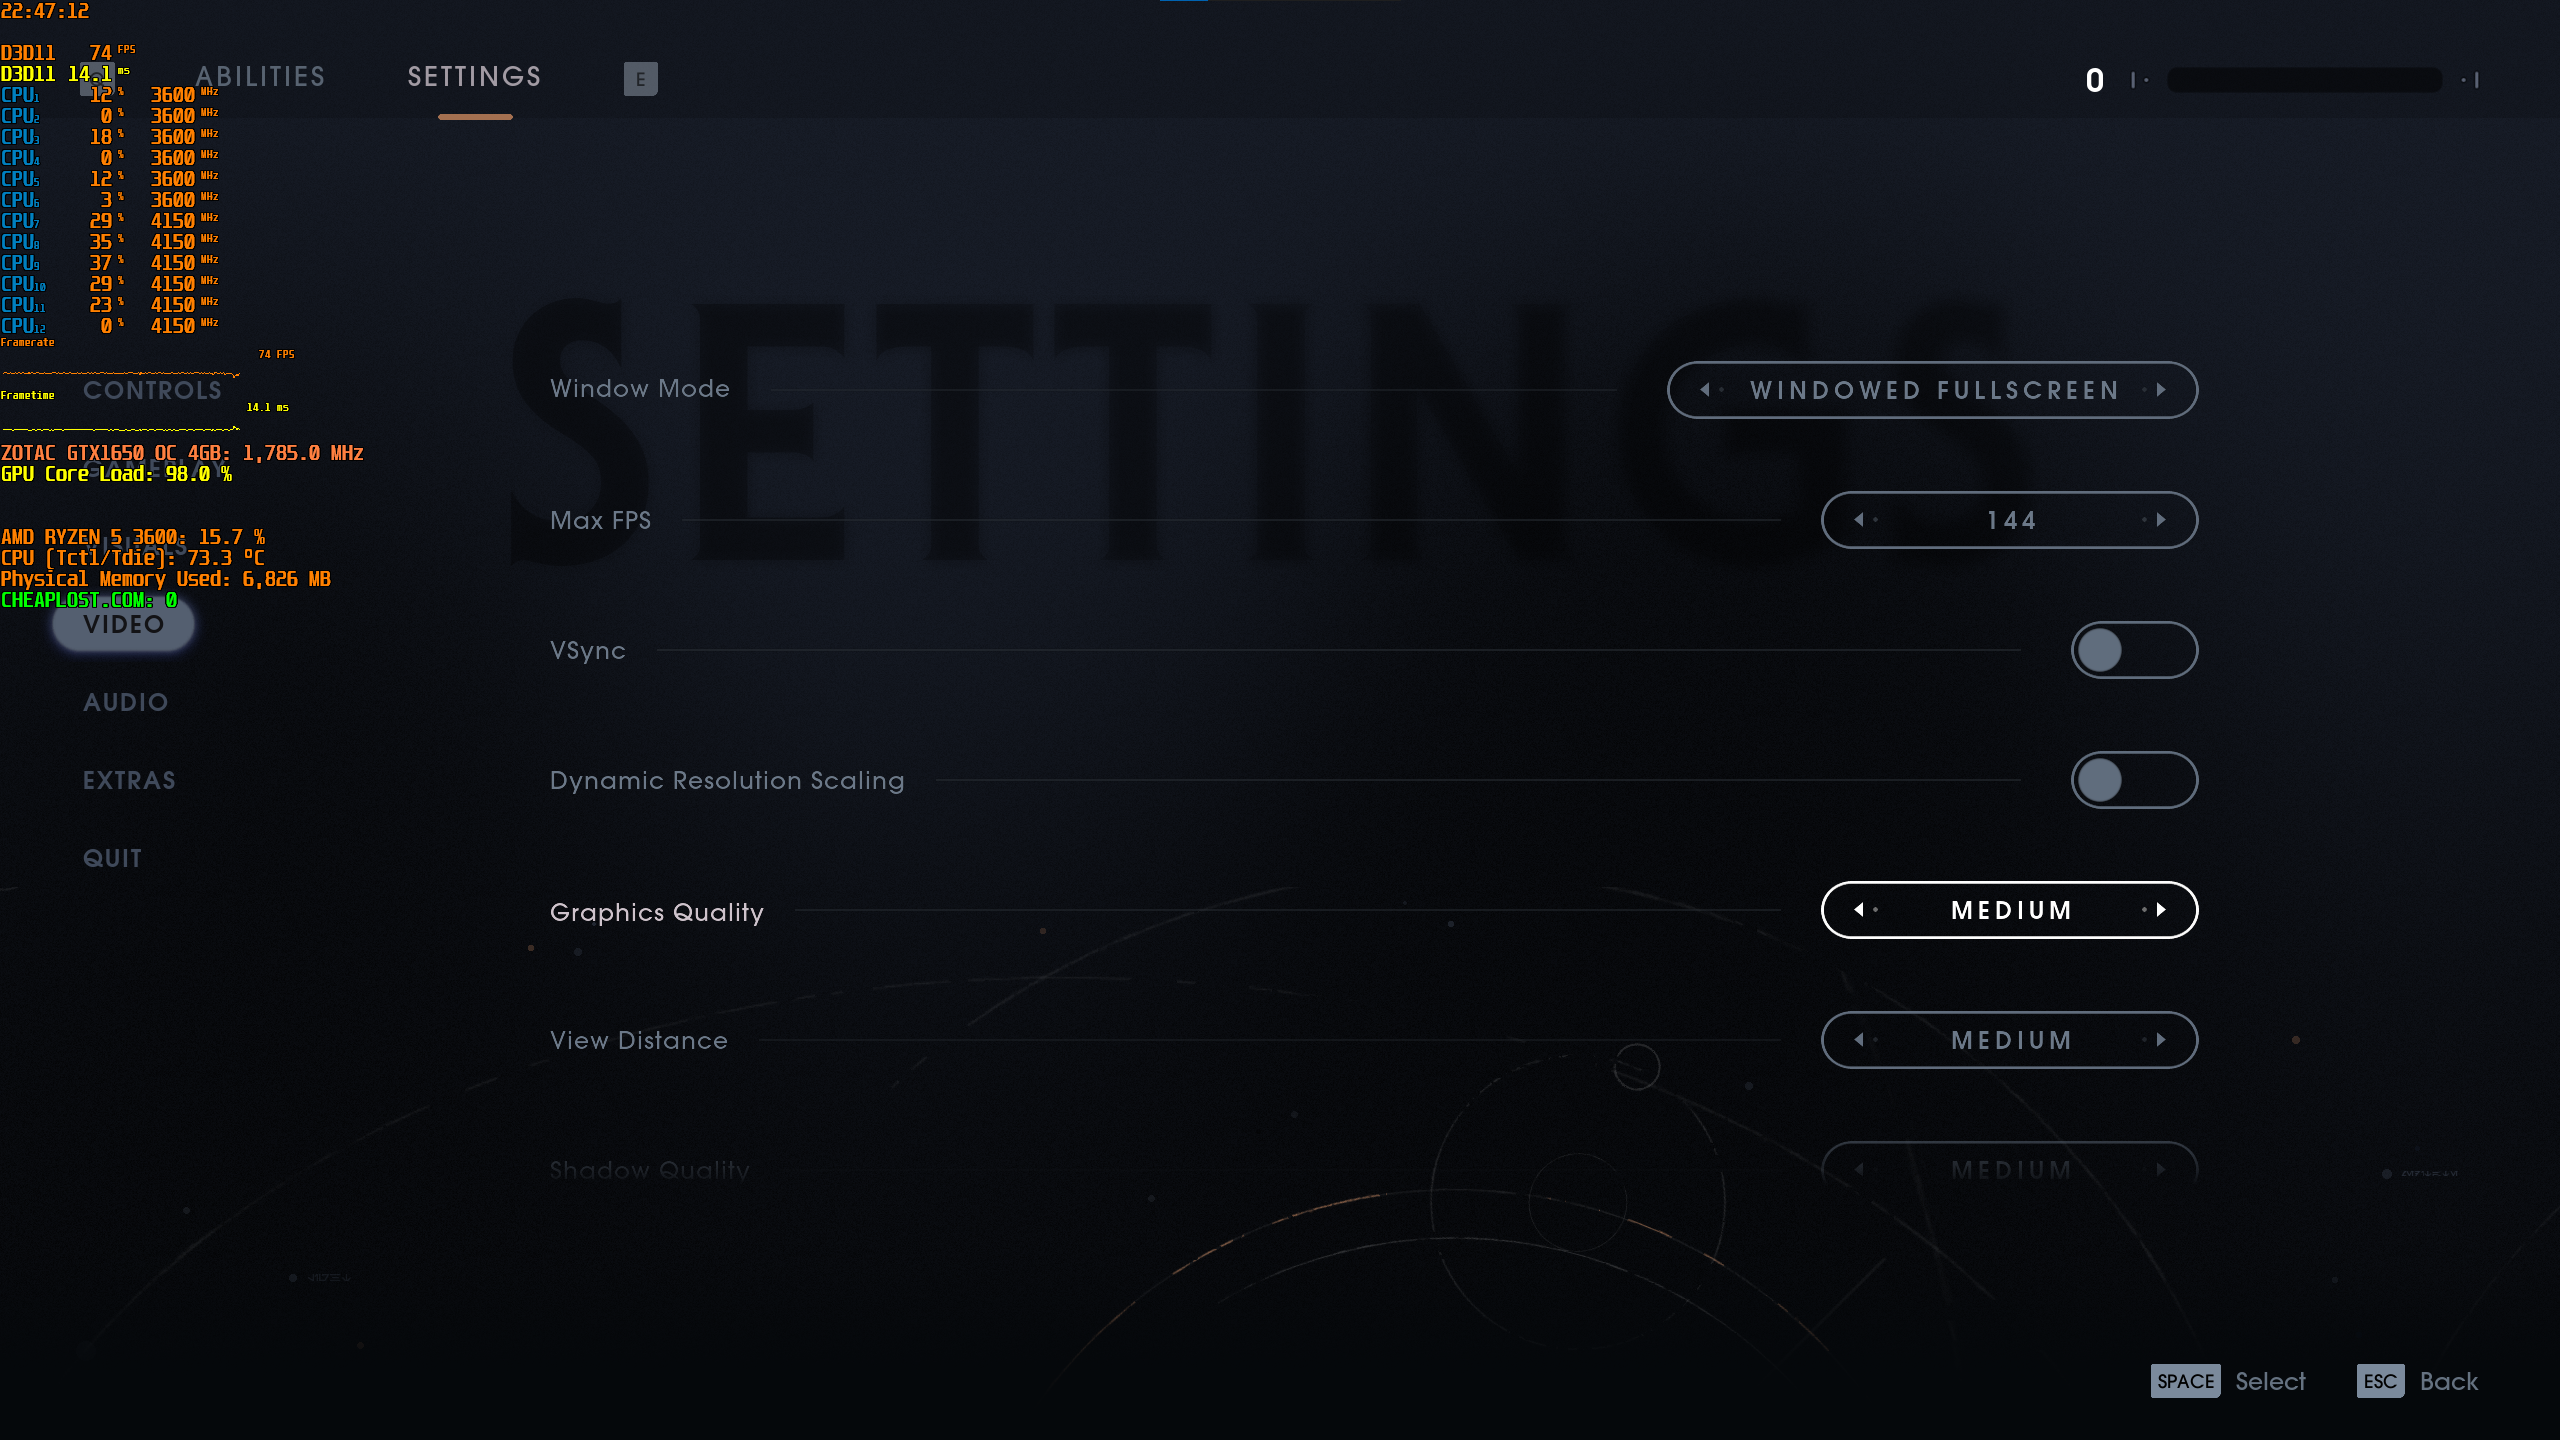Image resolution: width=2560 pixels, height=1440 pixels.
Task: Switch to the Abilities tab
Action: (x=260, y=77)
